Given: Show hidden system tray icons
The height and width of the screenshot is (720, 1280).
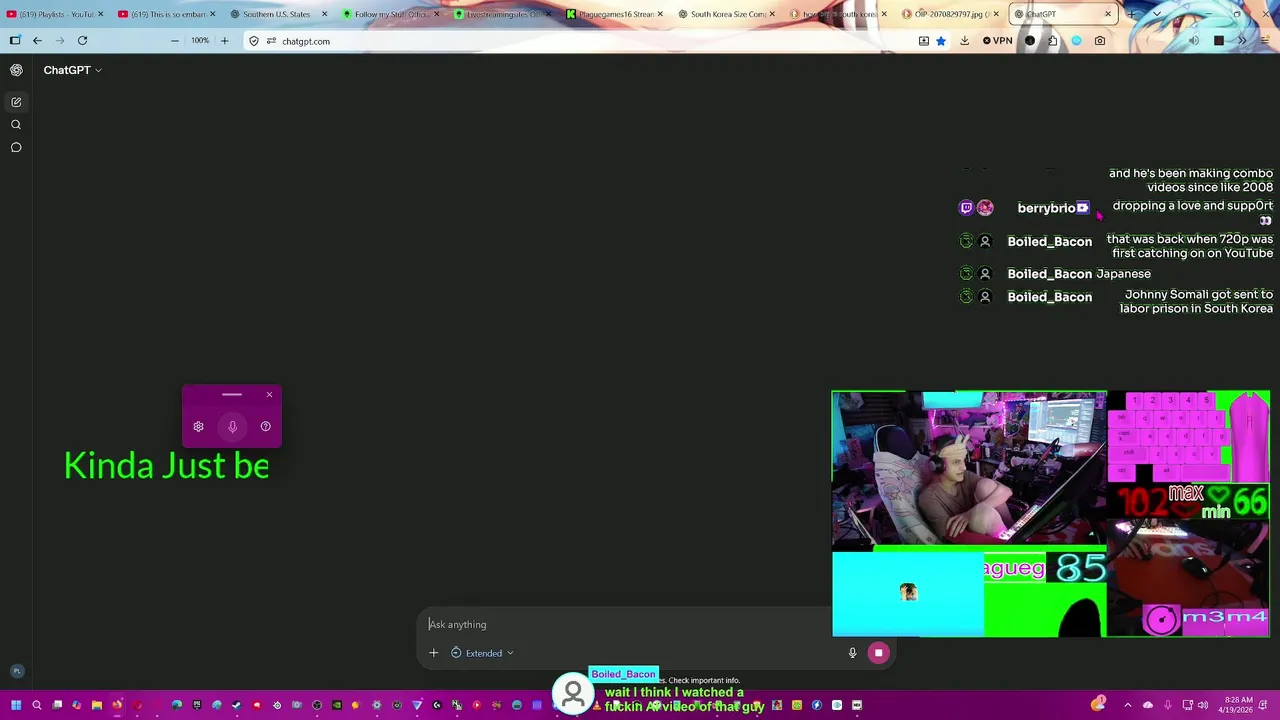Looking at the screenshot, I should pos(1127,705).
